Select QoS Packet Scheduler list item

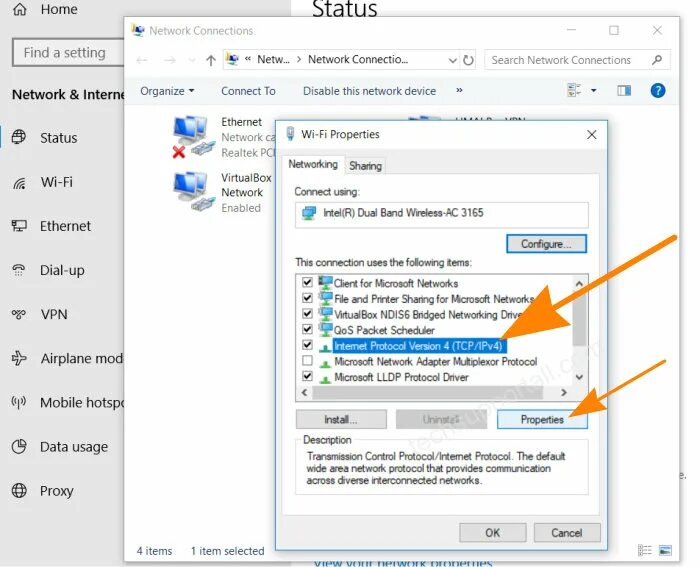pyautogui.click(x=384, y=330)
